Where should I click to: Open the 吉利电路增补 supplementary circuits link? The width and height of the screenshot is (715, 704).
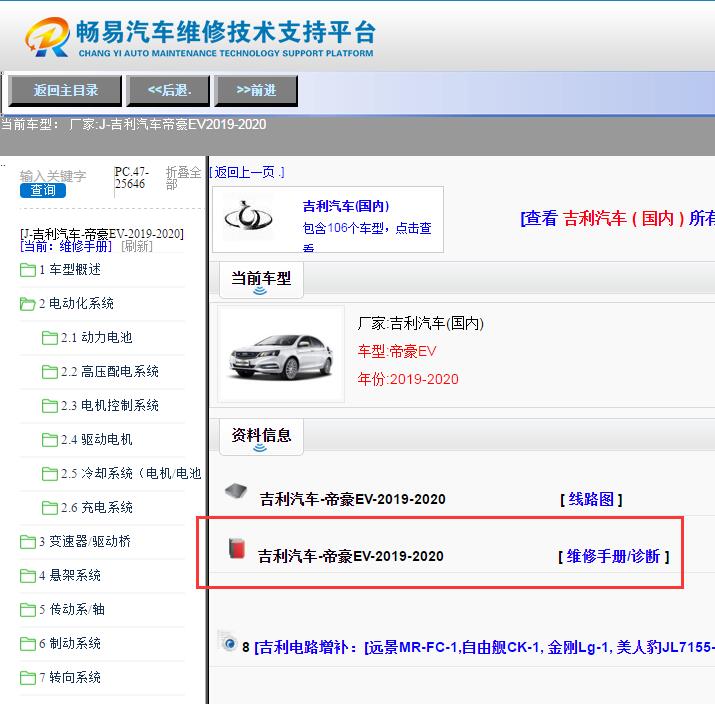click(x=484, y=647)
